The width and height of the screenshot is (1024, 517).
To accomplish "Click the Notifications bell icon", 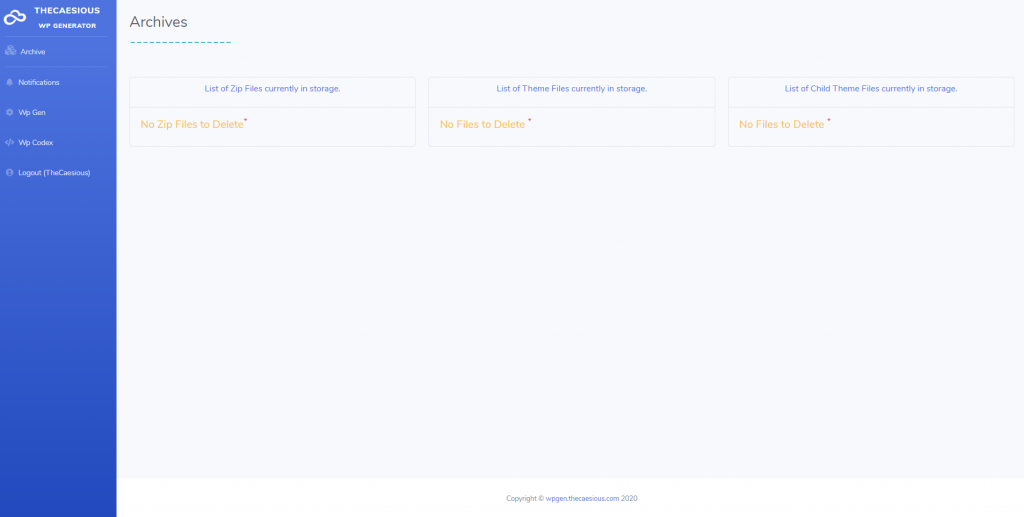I will [x=10, y=82].
